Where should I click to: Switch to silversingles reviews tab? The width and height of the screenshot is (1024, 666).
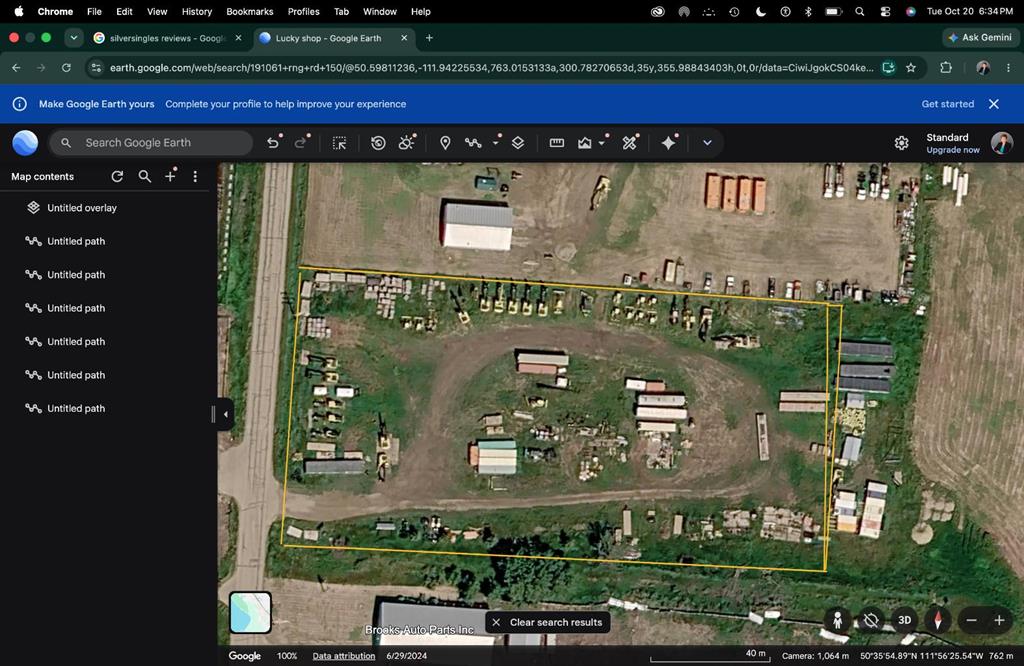coord(168,38)
